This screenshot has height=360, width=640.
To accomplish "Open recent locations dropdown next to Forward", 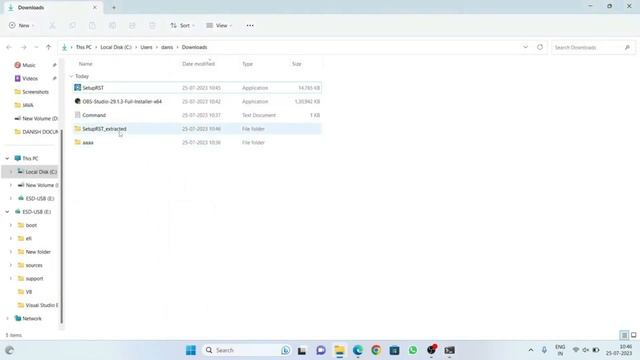I will click(x=36, y=47).
